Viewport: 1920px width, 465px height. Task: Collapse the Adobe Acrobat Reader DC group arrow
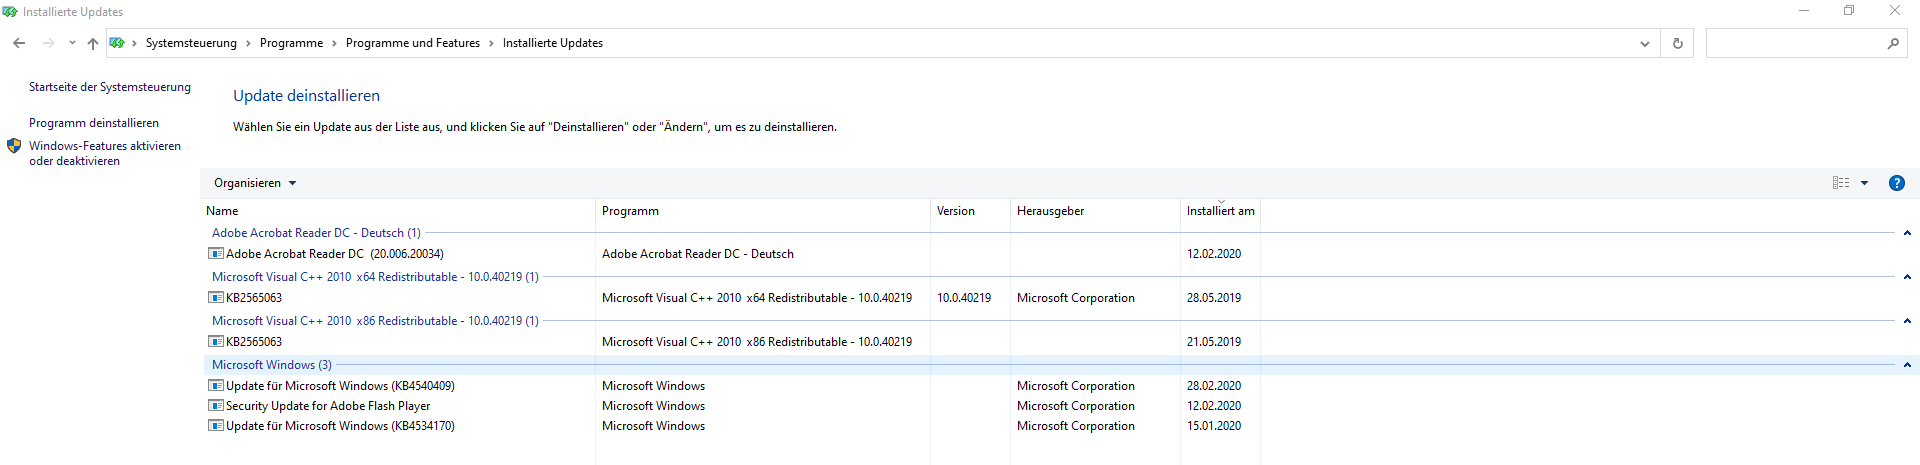pos(1907,233)
